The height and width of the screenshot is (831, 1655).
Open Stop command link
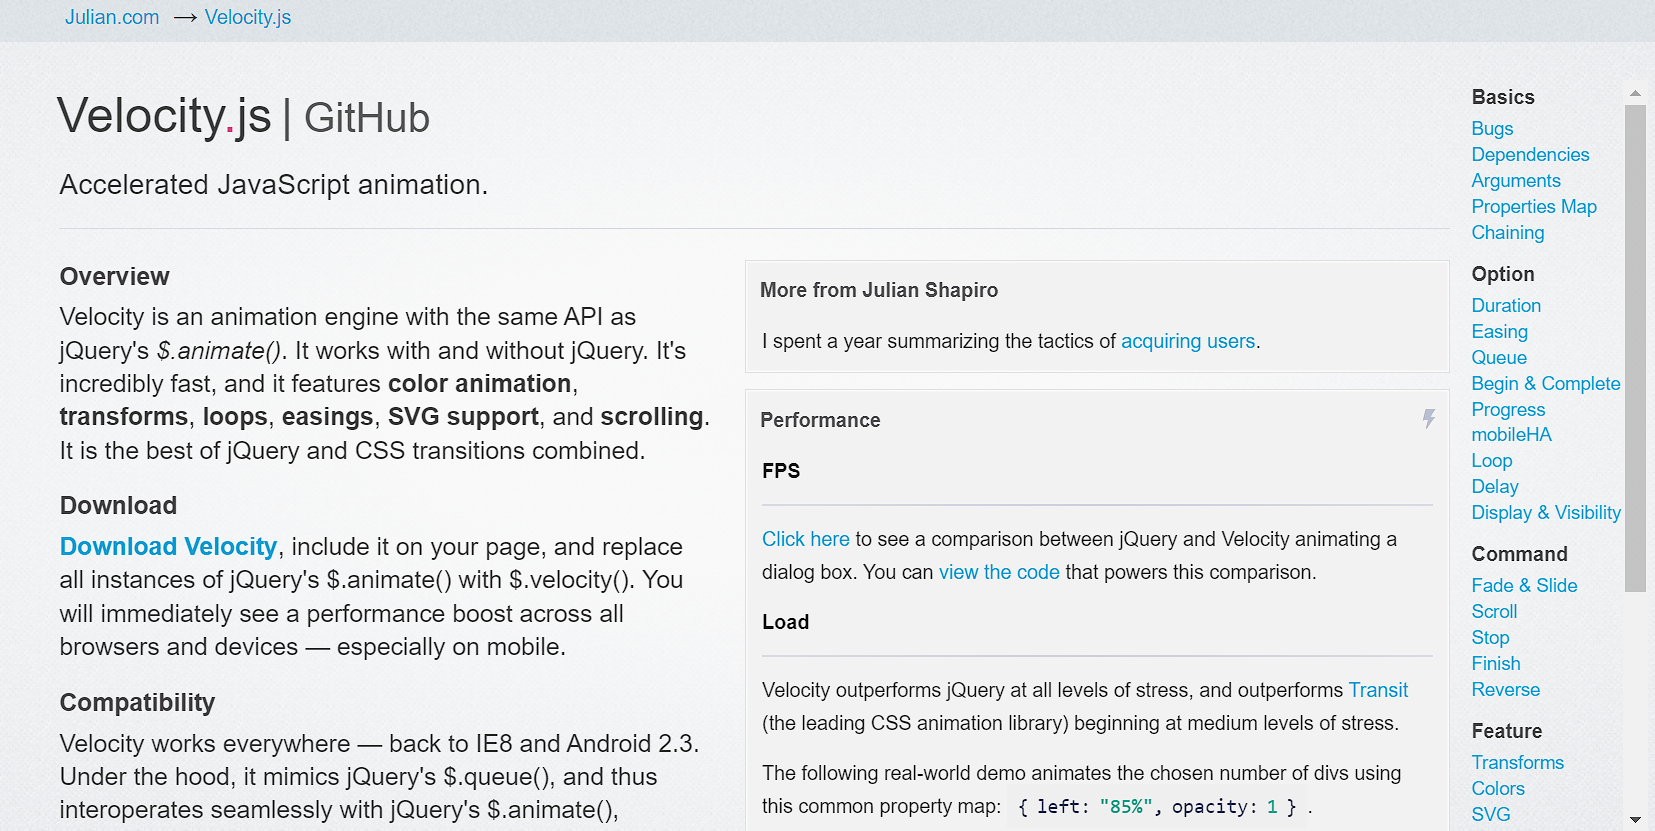tap(1490, 637)
